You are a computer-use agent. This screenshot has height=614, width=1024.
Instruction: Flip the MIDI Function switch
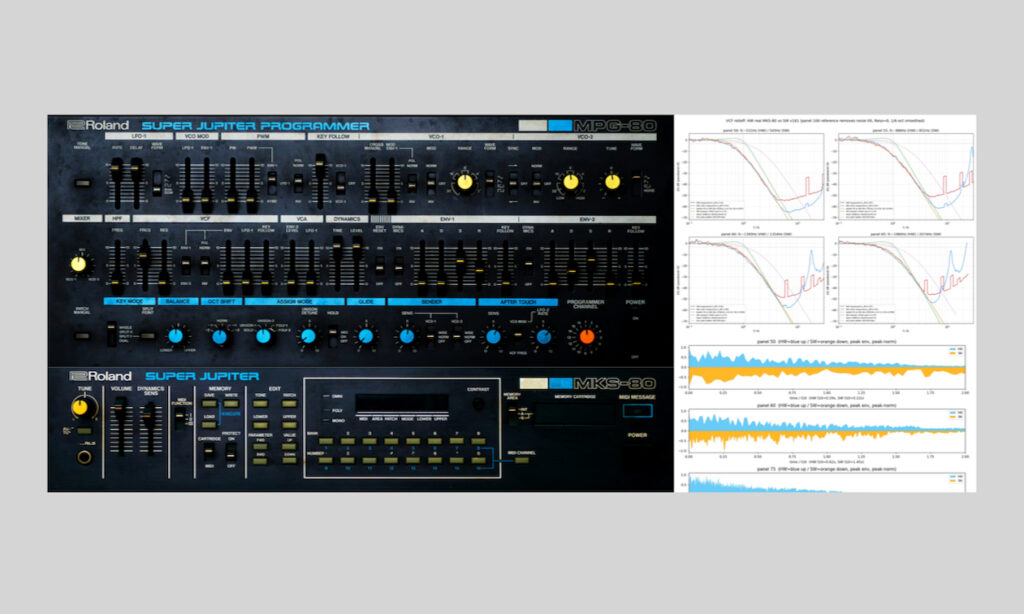[179, 417]
